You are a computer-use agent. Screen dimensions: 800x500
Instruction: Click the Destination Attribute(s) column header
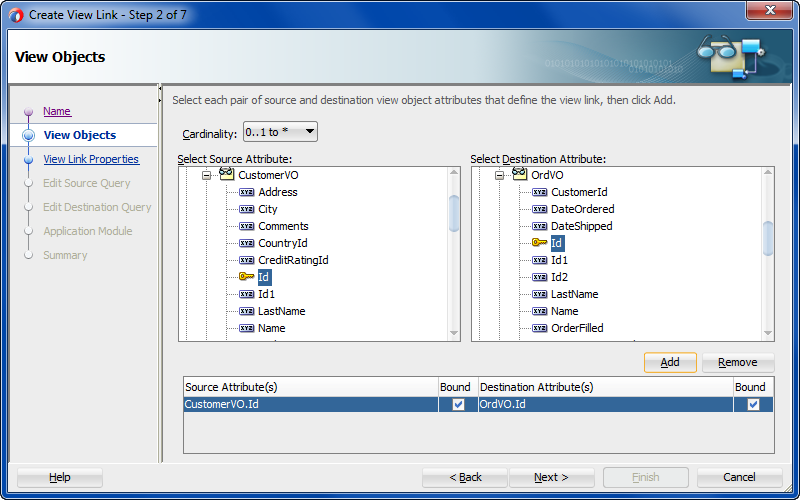click(606, 387)
